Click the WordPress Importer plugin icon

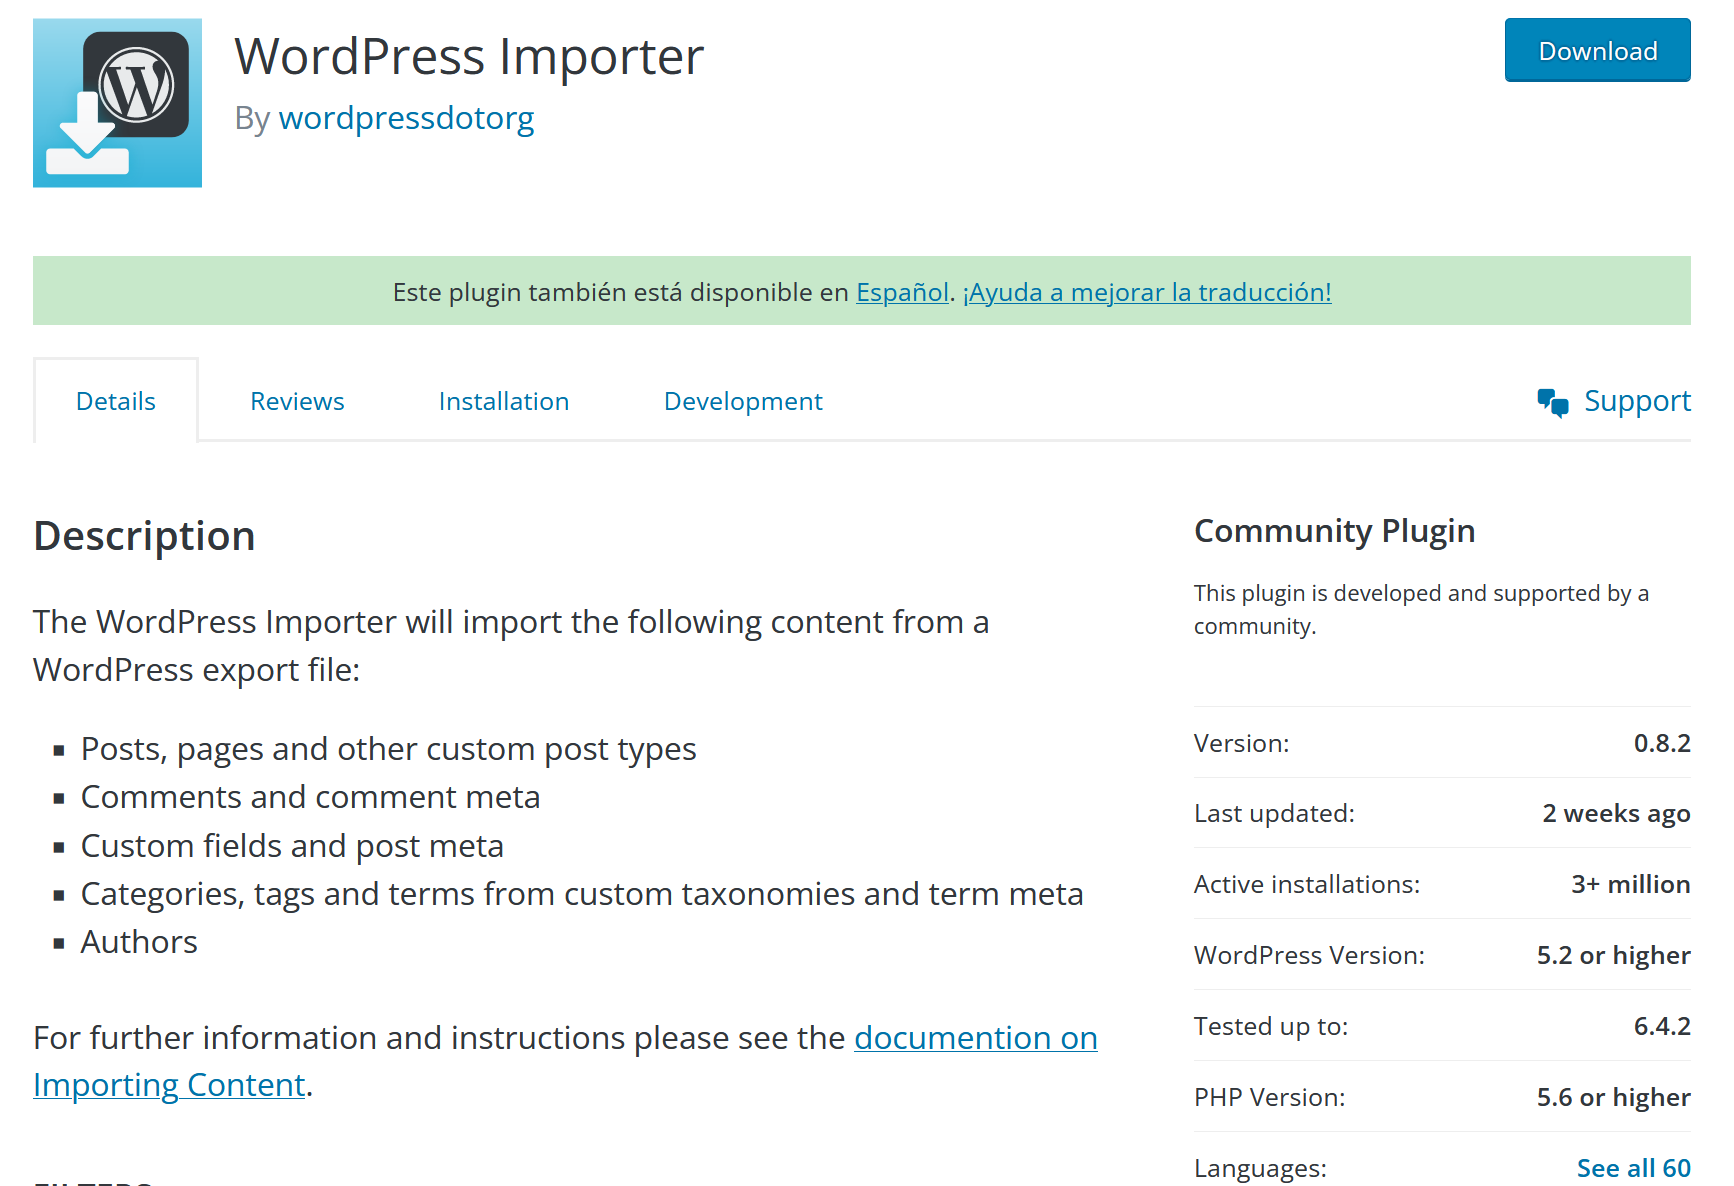(117, 103)
